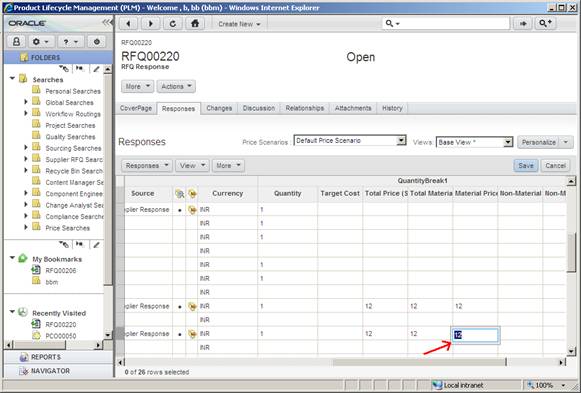Open the FOLDERS drawer
This screenshot has width=581, height=393.
coord(58,57)
